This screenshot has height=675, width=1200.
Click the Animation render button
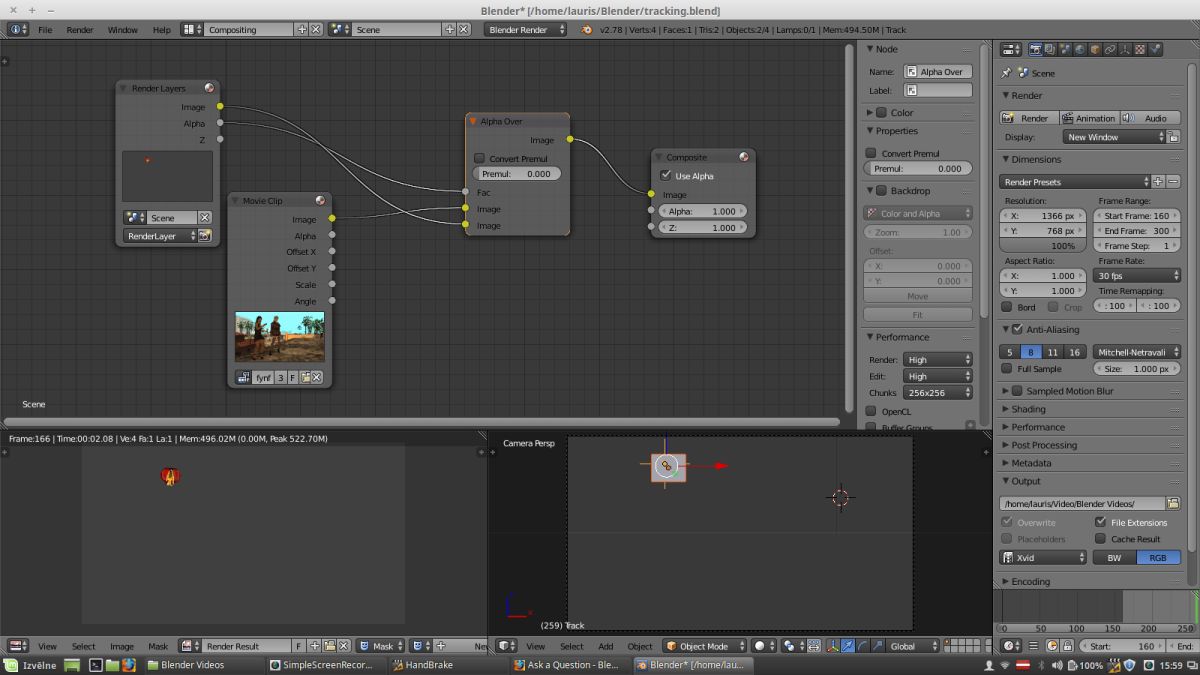pos(1088,118)
